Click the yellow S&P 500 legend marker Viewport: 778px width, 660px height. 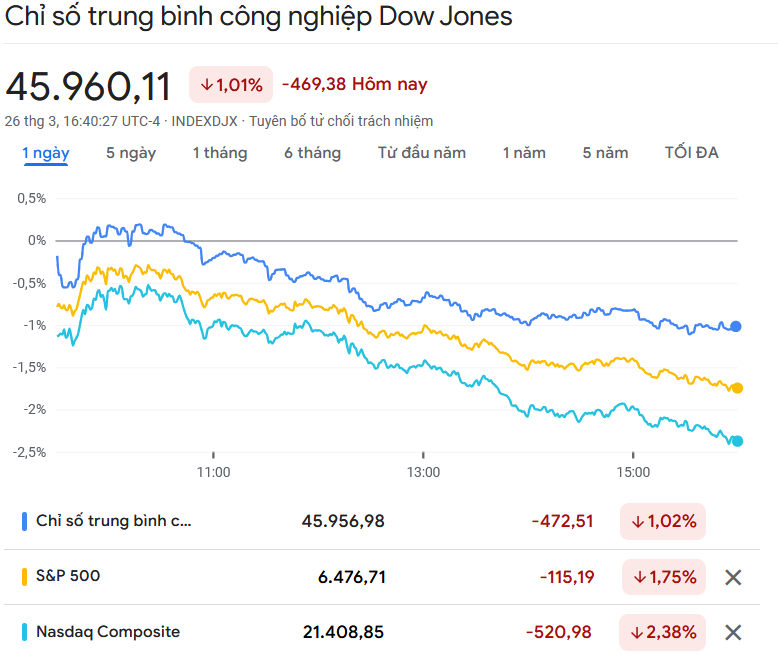(24, 577)
